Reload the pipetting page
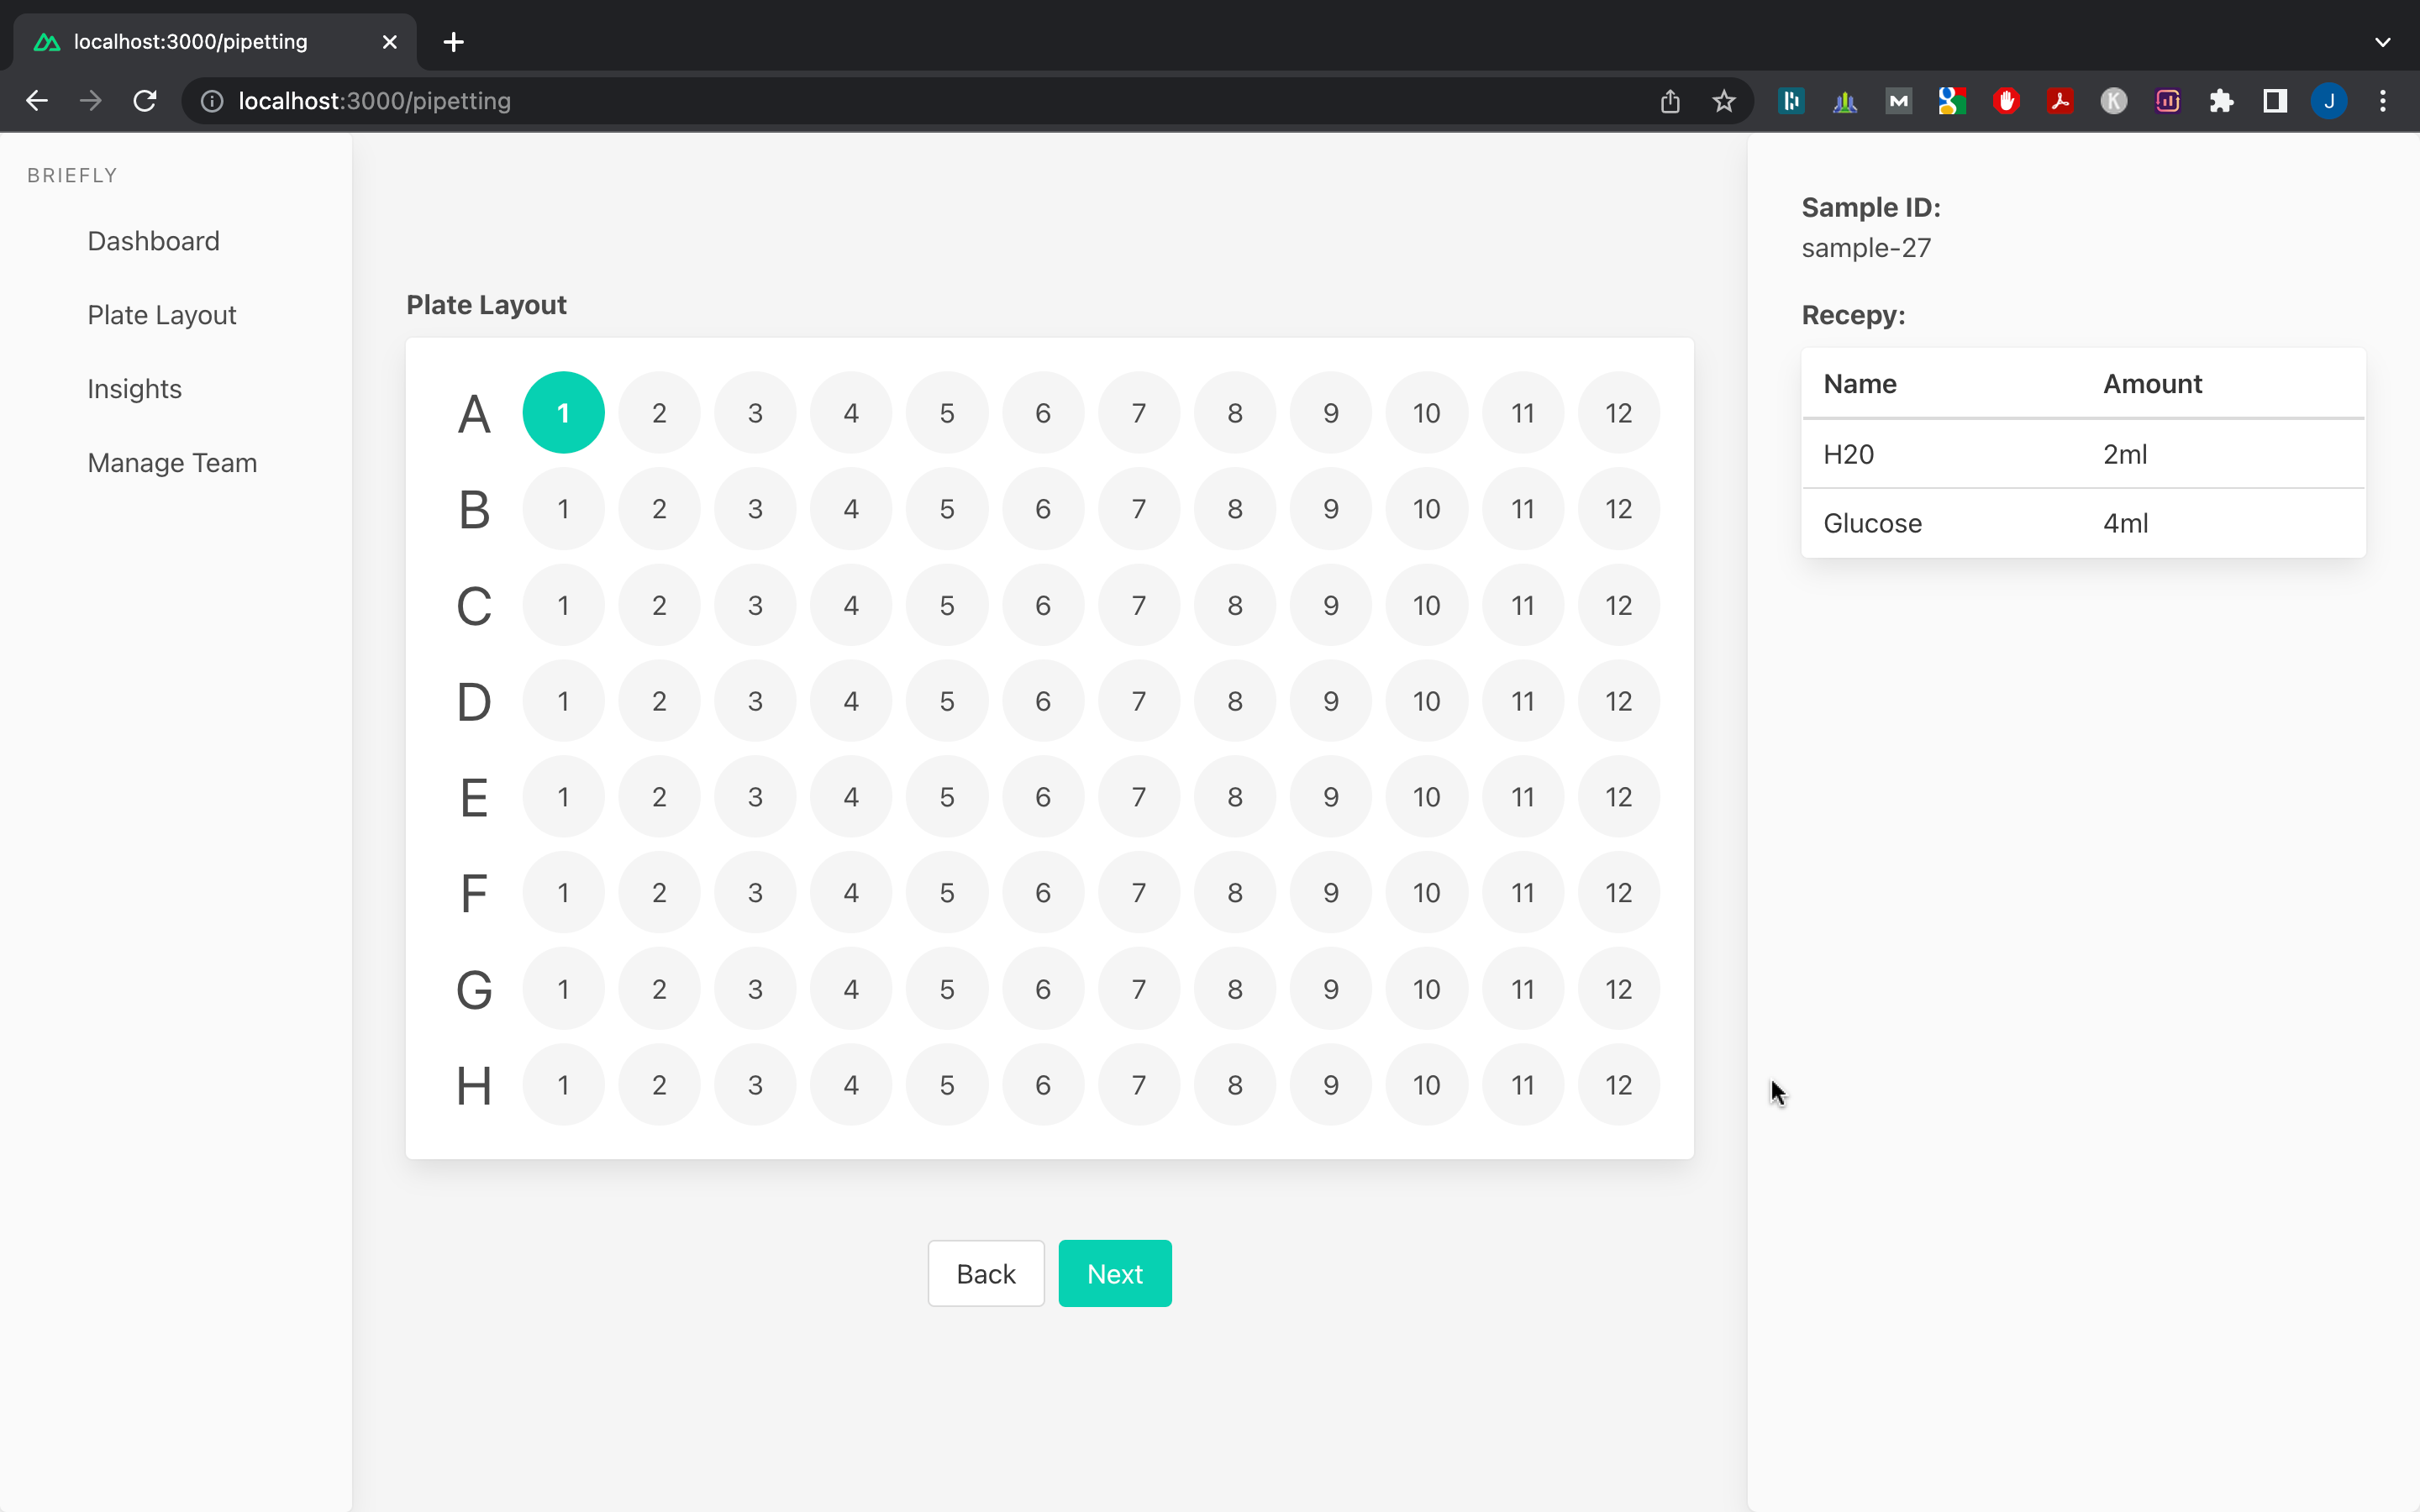The height and width of the screenshot is (1512, 2420). [x=145, y=100]
